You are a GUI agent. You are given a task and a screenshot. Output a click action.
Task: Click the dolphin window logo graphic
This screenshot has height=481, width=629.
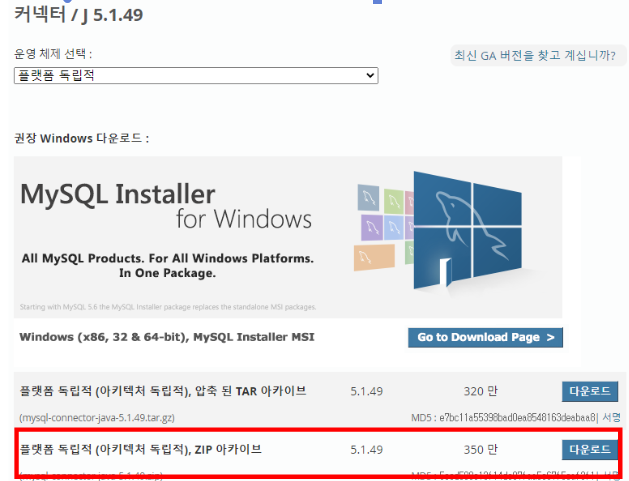point(467,229)
